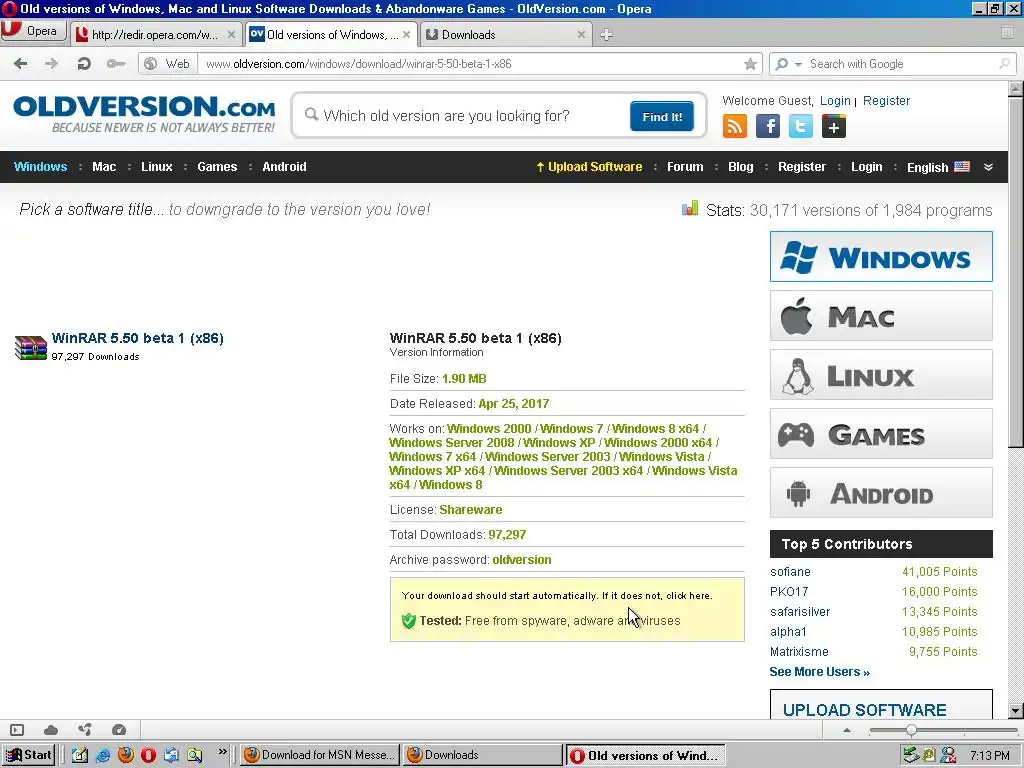
Task: Toggle Opera panels icon in status bar
Action: tap(17, 730)
